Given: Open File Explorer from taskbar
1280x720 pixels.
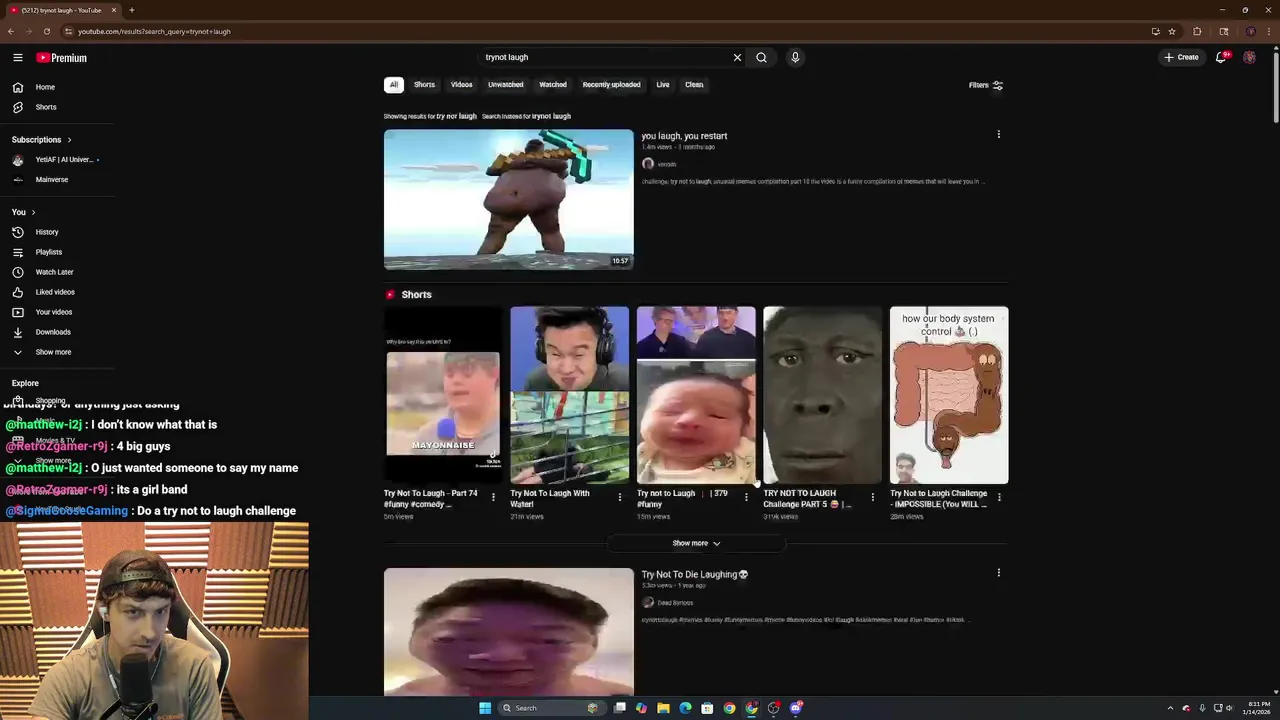Looking at the screenshot, I should tap(663, 708).
